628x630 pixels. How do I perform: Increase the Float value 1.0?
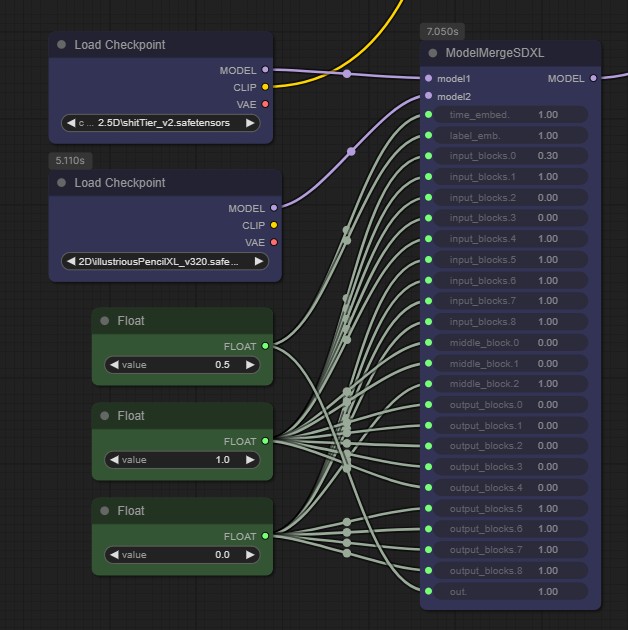[x=250, y=460]
